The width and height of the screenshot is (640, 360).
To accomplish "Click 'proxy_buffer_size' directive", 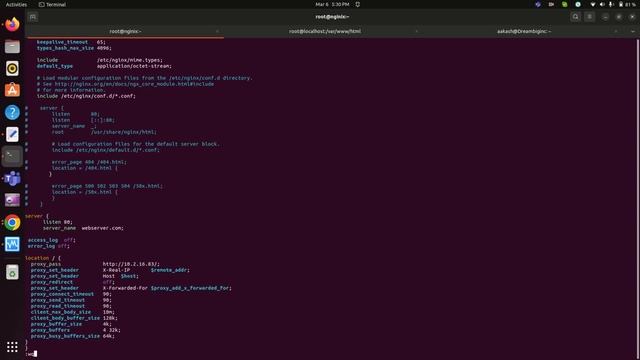I will [56, 324].
